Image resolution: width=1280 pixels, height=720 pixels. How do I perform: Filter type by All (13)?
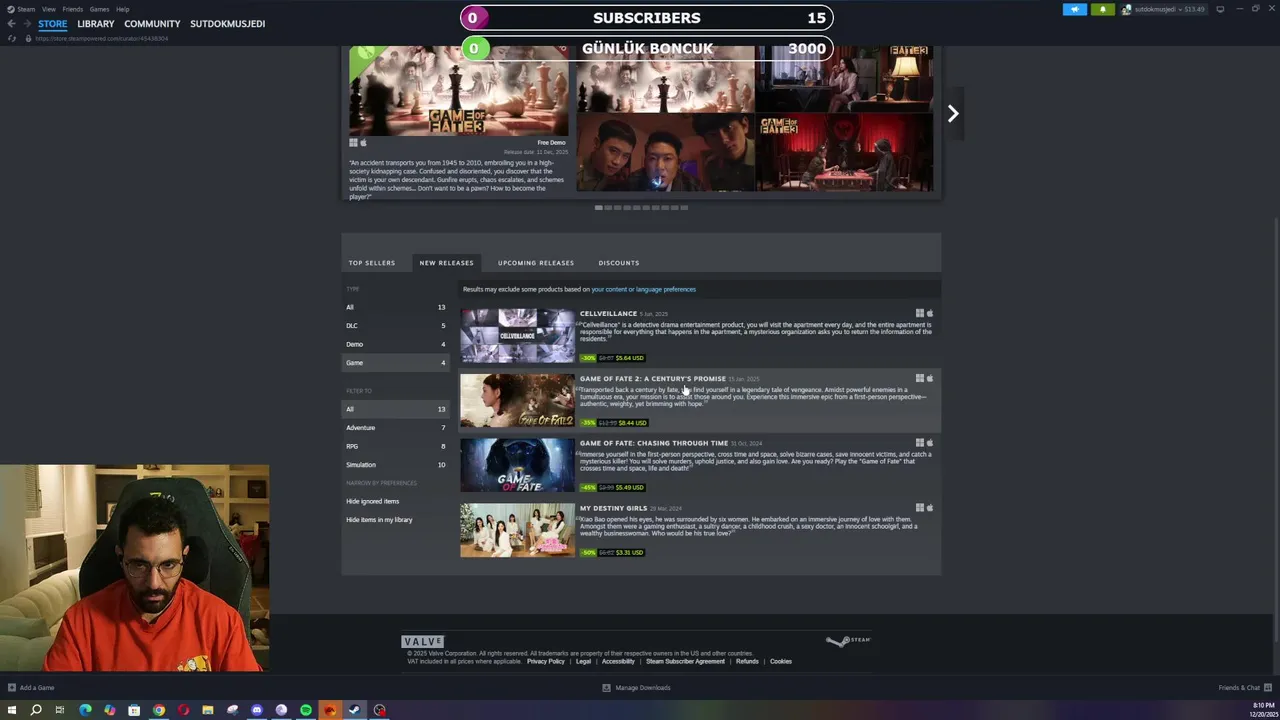coord(396,307)
